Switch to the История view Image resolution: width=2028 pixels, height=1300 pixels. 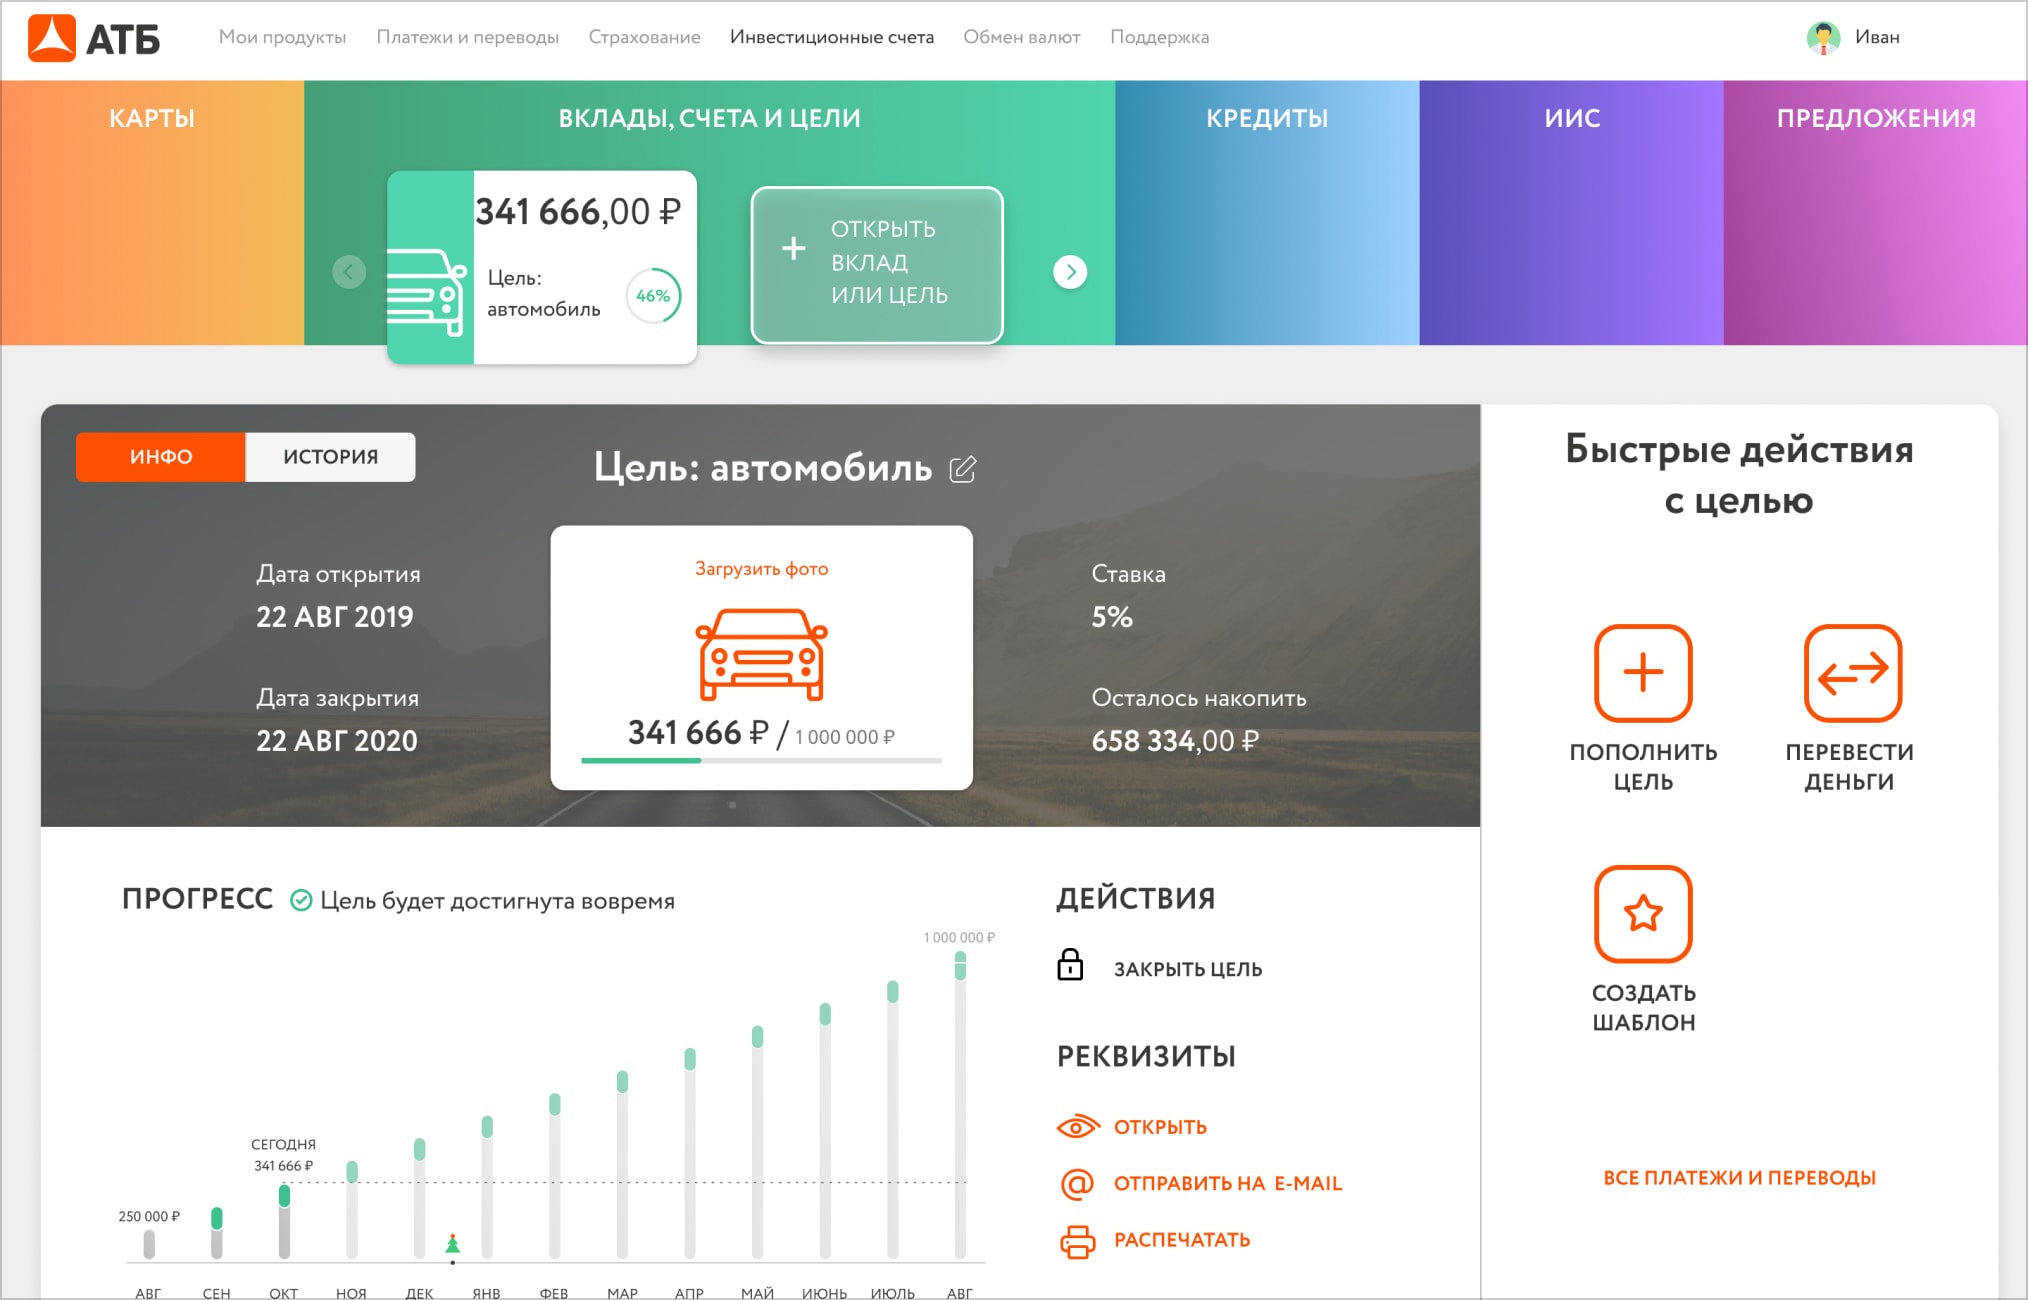click(x=330, y=457)
